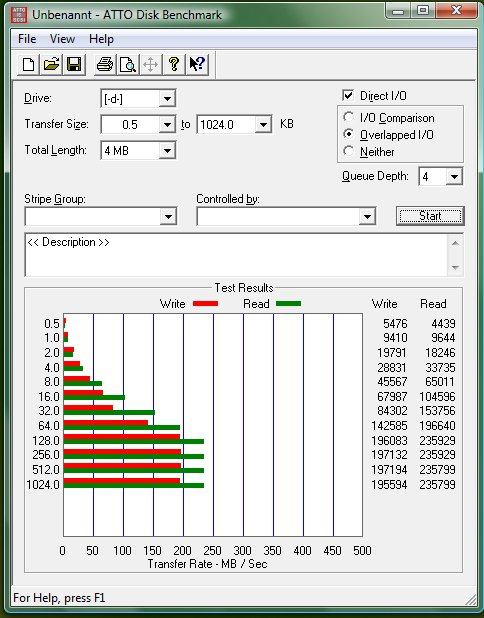484x618 pixels.
Task: Click the green Read legend swatch
Action: [289, 303]
